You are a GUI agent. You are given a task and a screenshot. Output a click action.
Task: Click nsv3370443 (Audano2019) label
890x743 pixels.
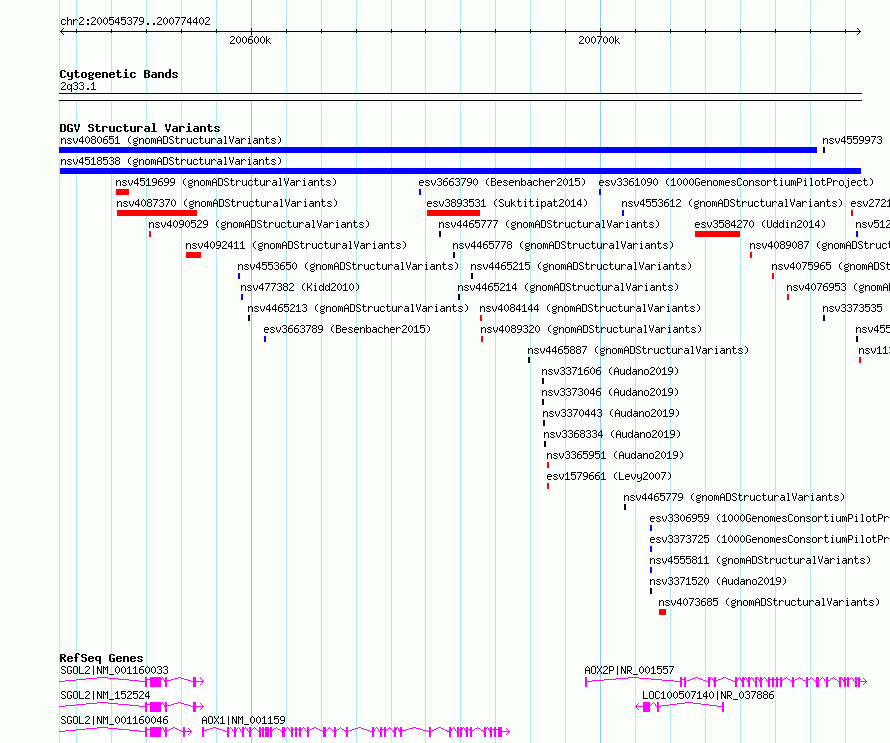pos(611,413)
